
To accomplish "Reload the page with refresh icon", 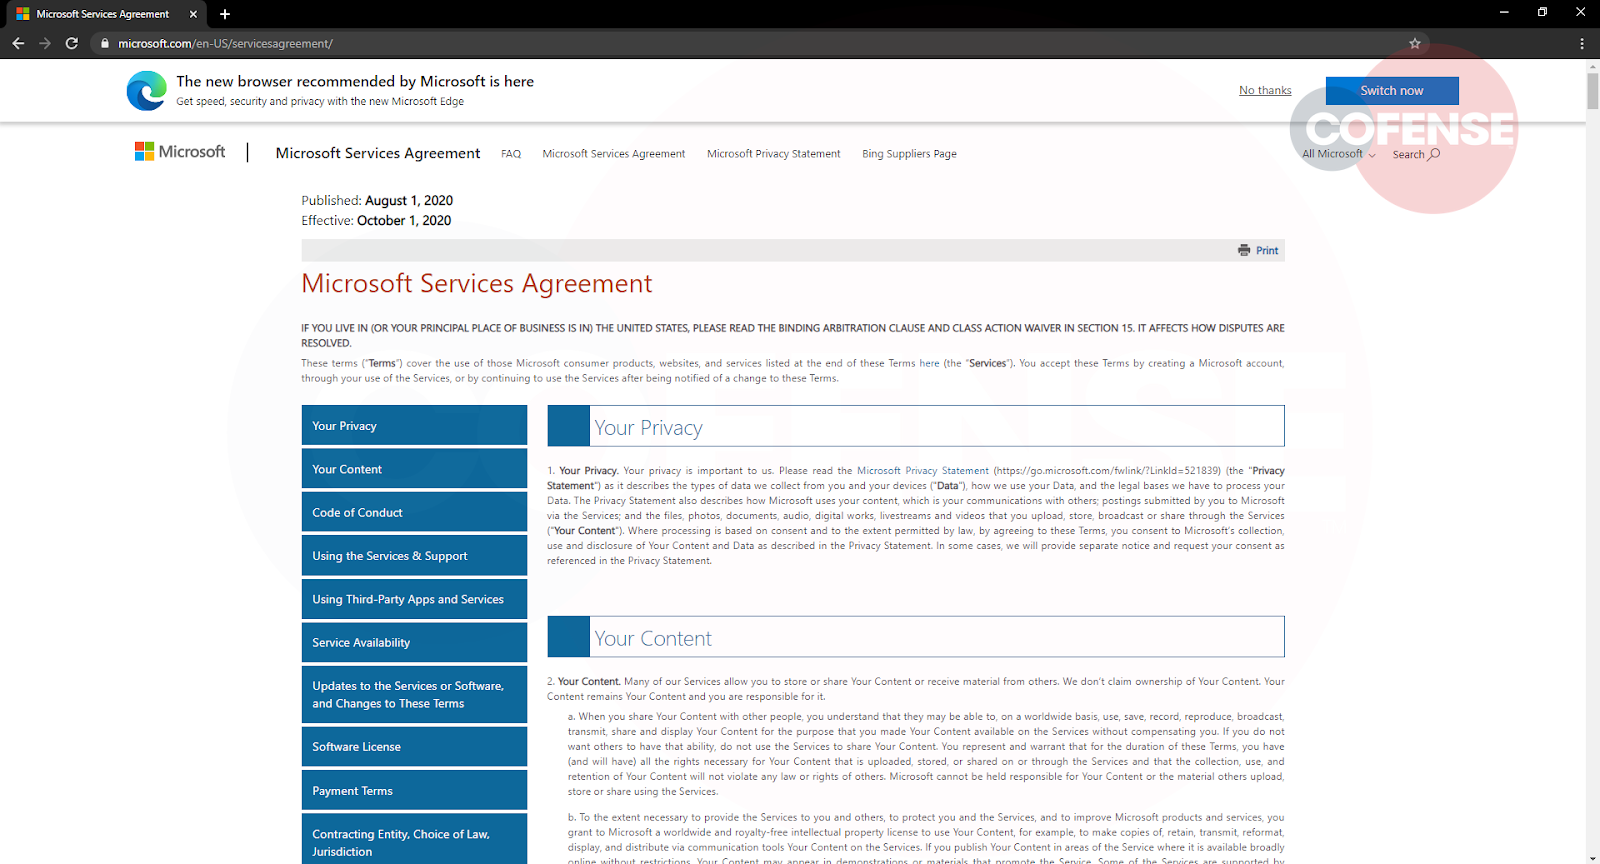I will tap(72, 43).
